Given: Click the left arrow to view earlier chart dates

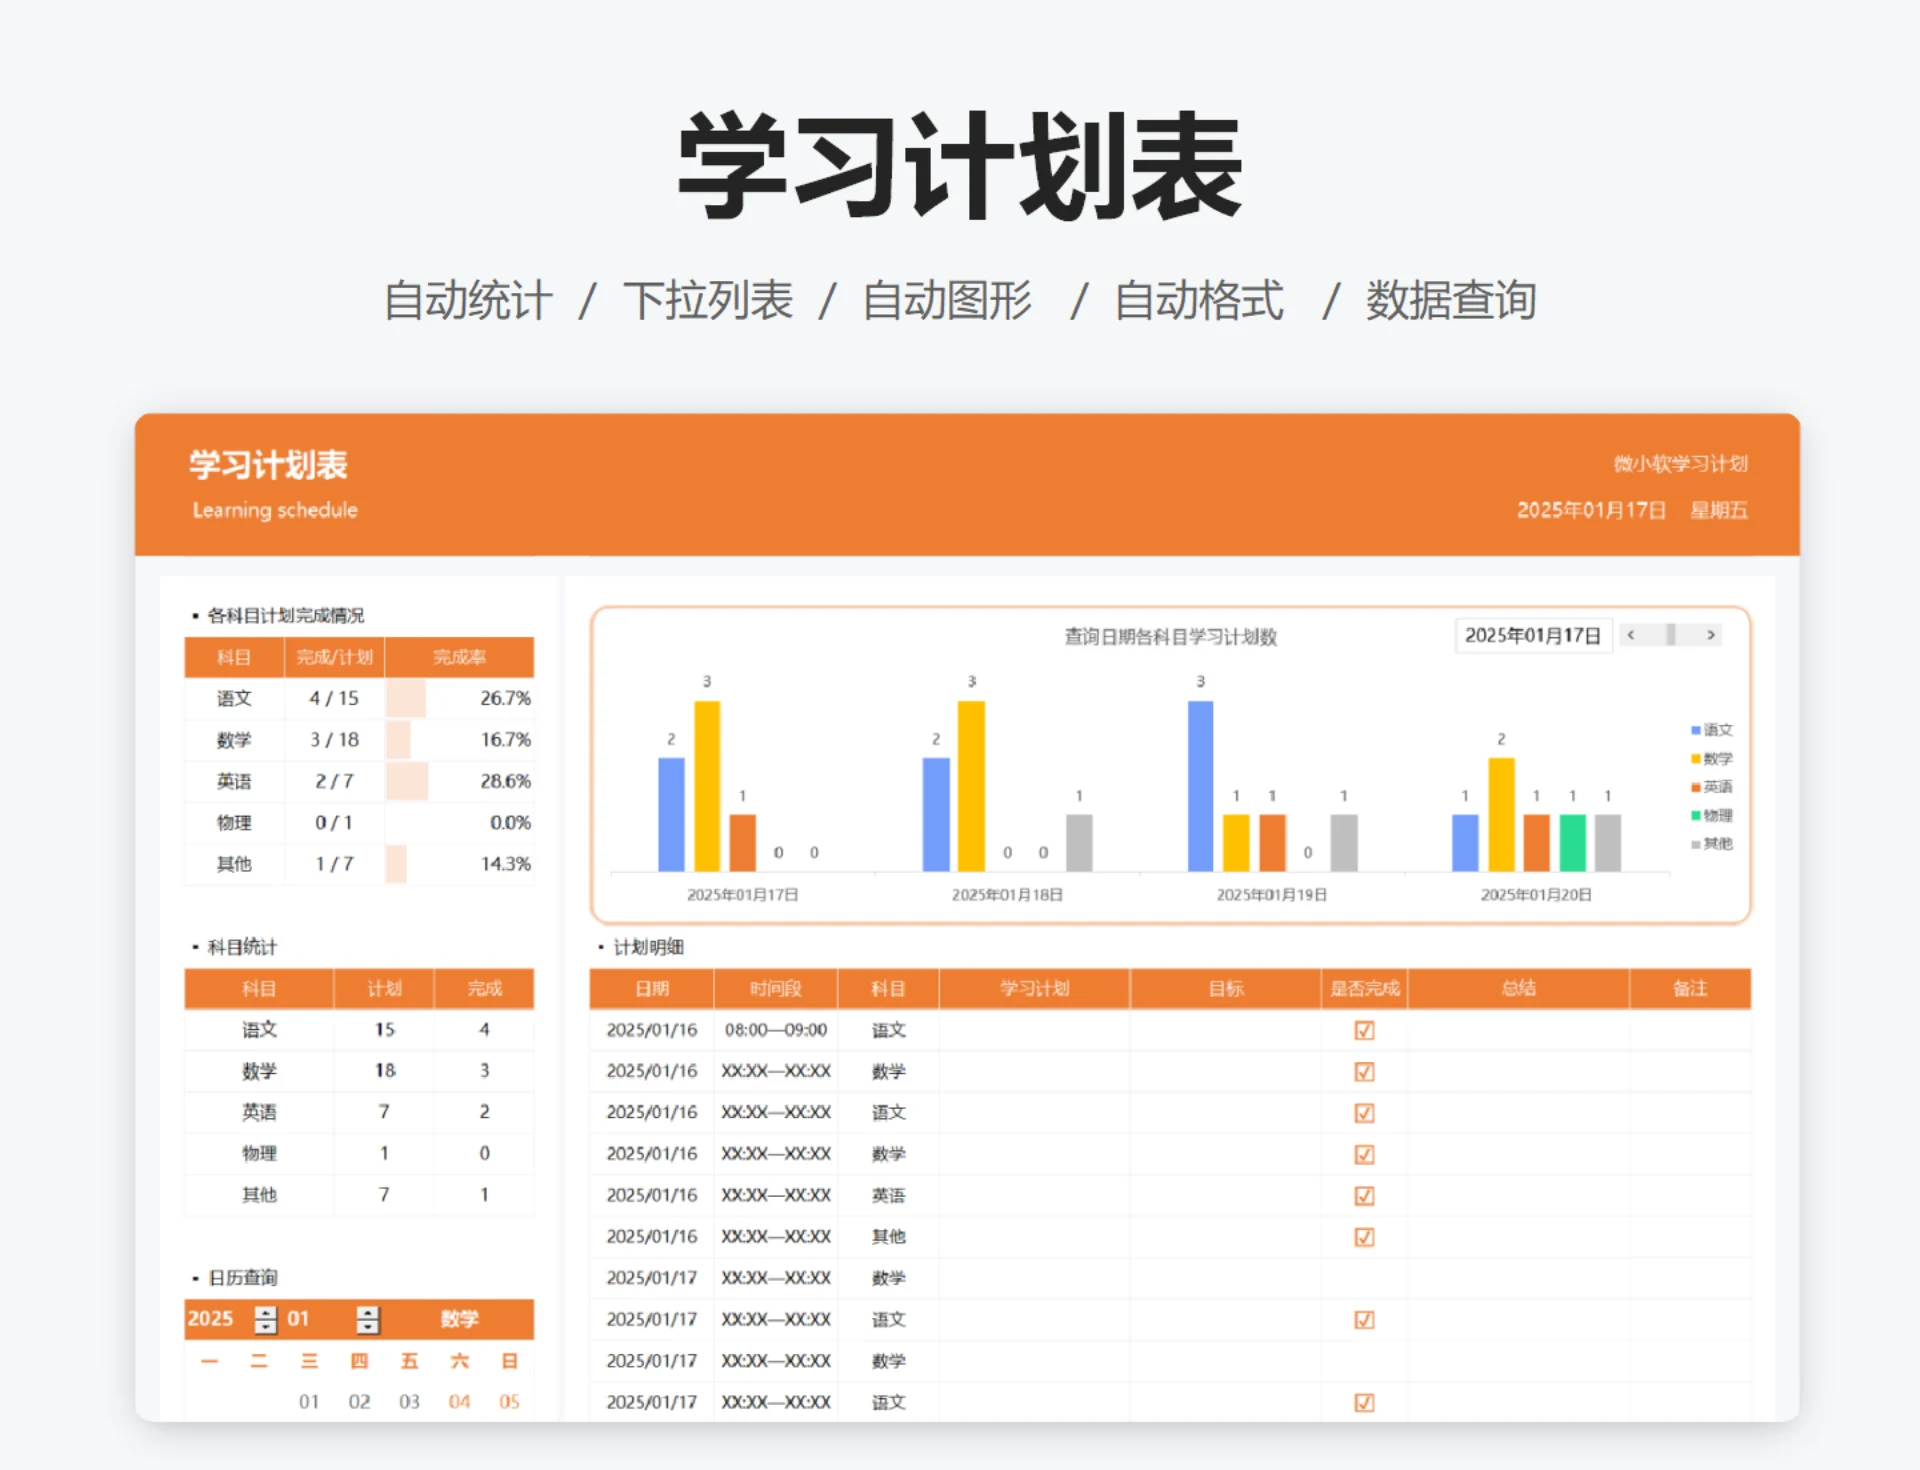Looking at the screenshot, I should tap(1631, 635).
